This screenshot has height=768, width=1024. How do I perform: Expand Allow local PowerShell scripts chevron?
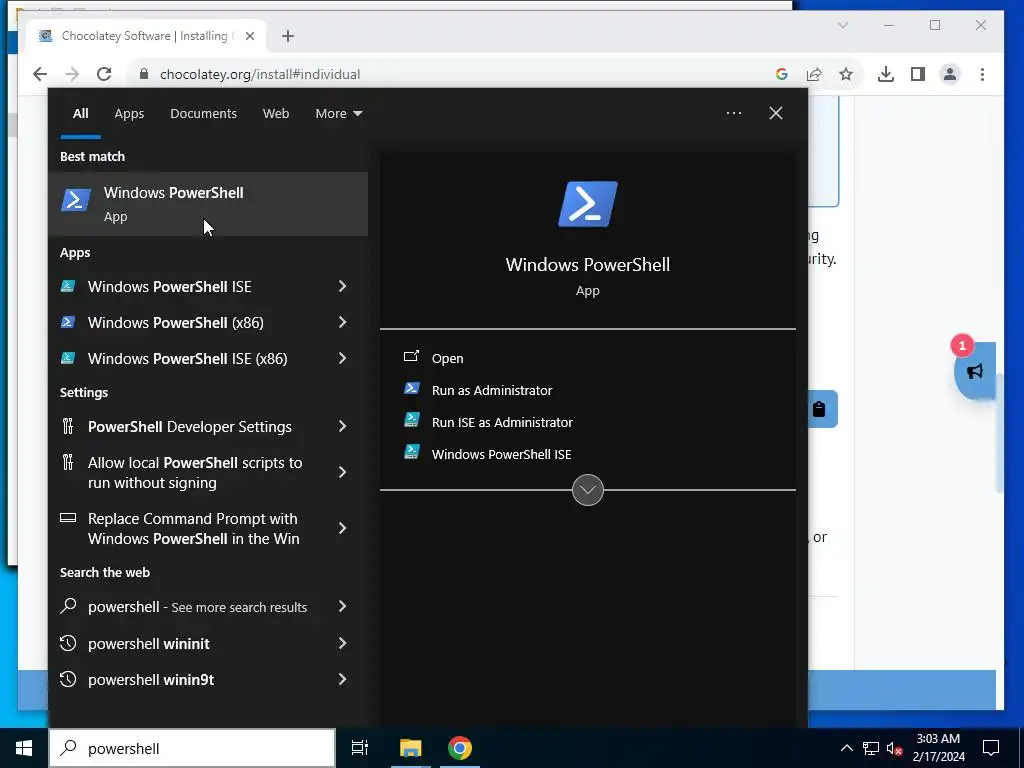pyautogui.click(x=342, y=472)
